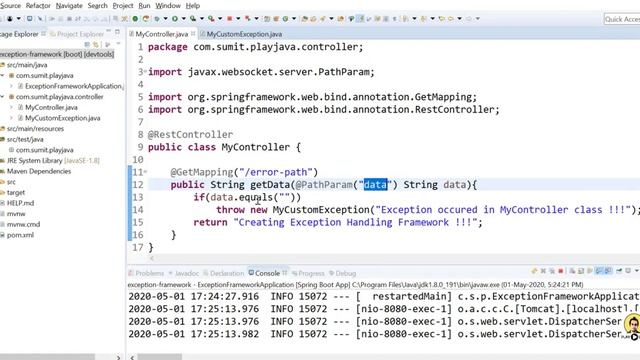Open dropdown next to red Stop icon
The image size is (640, 360).
[238, 19]
